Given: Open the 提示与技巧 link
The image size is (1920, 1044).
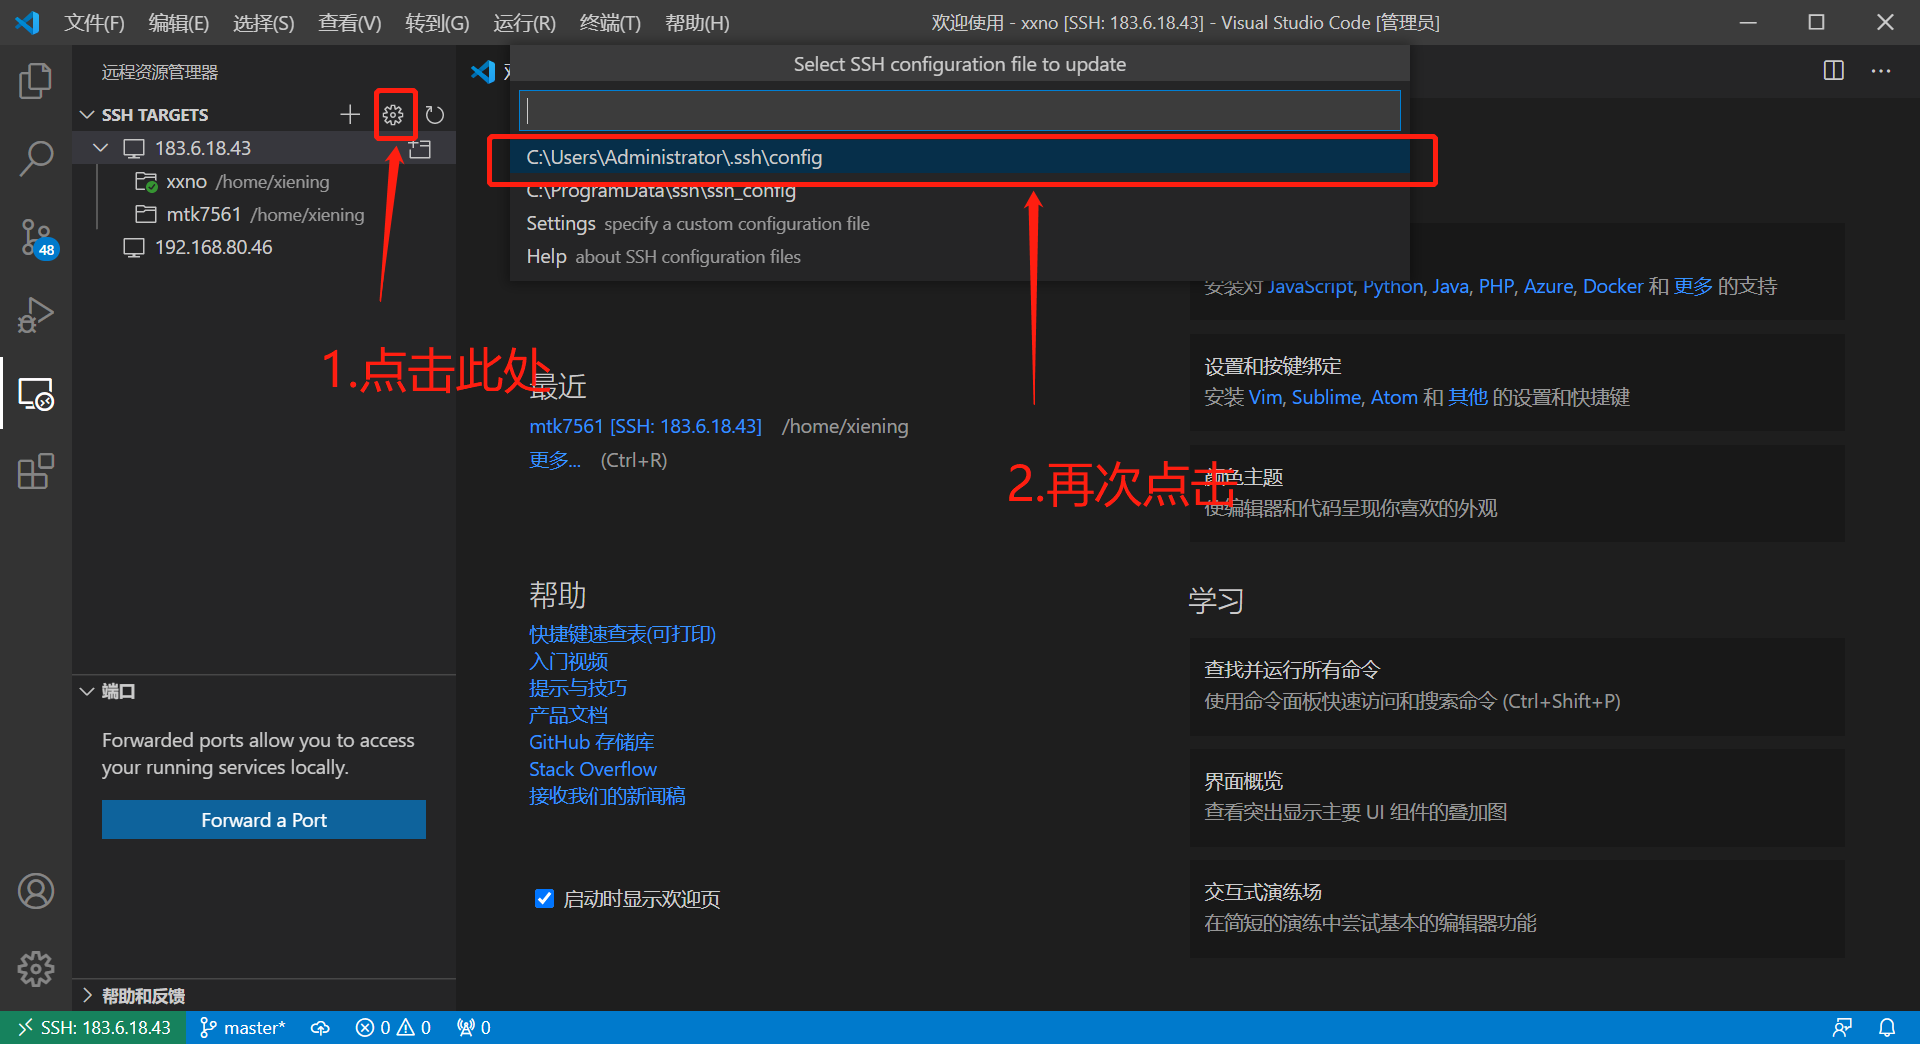Looking at the screenshot, I should tap(578, 688).
